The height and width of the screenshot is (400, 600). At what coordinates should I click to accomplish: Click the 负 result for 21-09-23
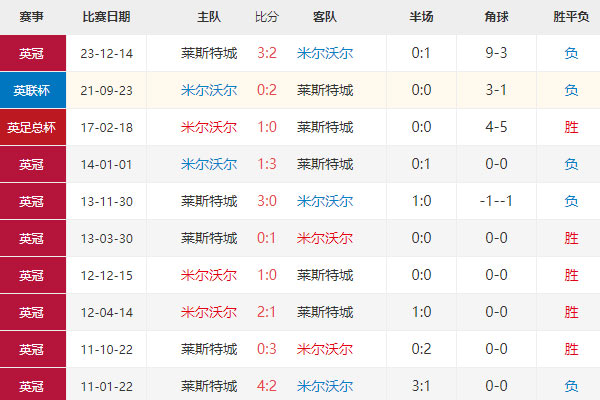(571, 90)
